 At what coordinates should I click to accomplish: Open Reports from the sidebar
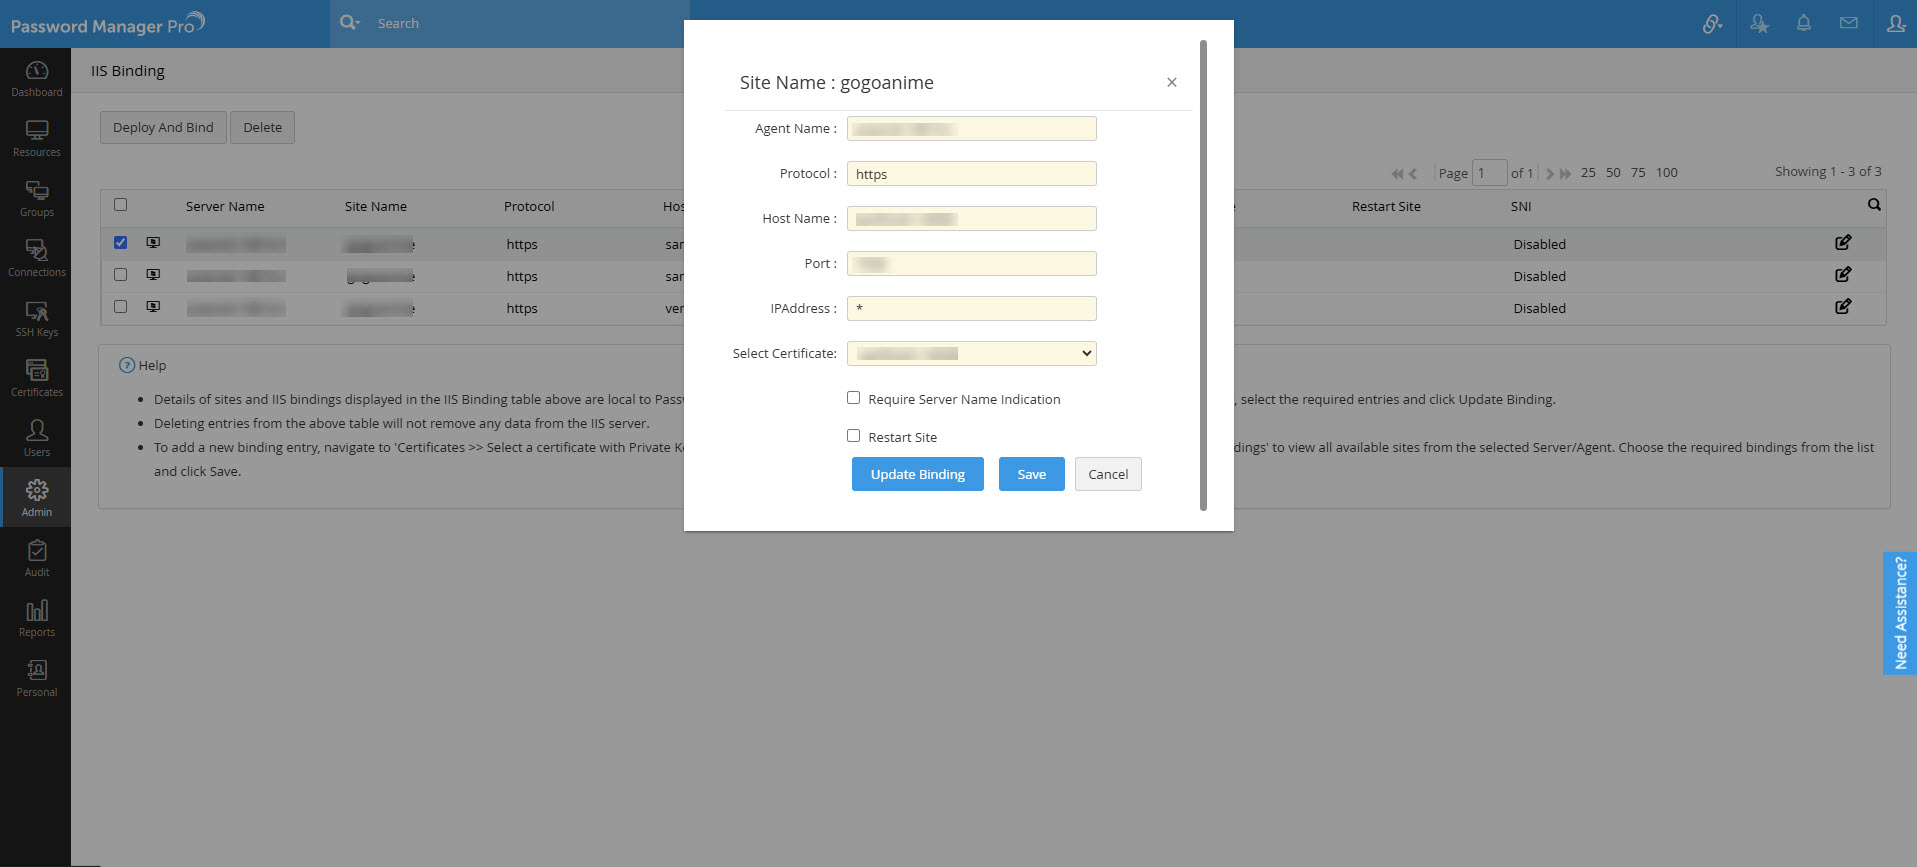point(36,618)
